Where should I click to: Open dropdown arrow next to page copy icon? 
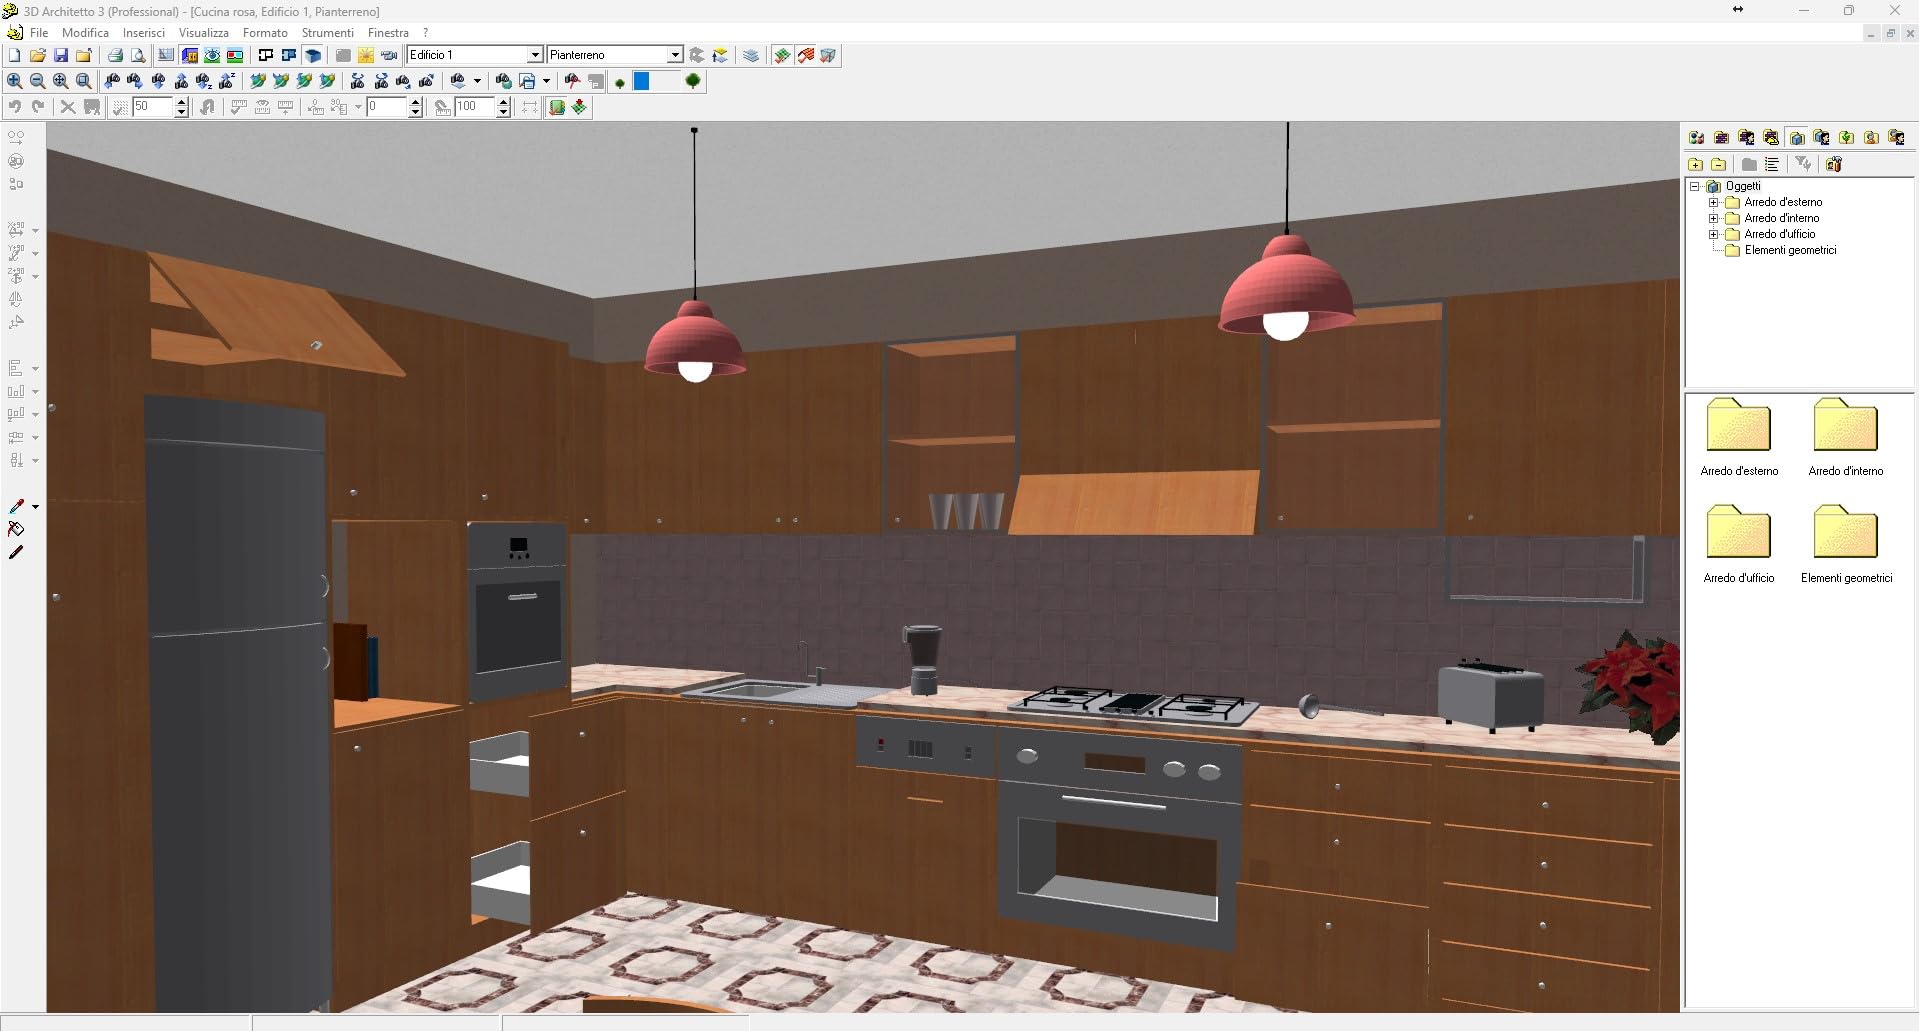coord(546,81)
